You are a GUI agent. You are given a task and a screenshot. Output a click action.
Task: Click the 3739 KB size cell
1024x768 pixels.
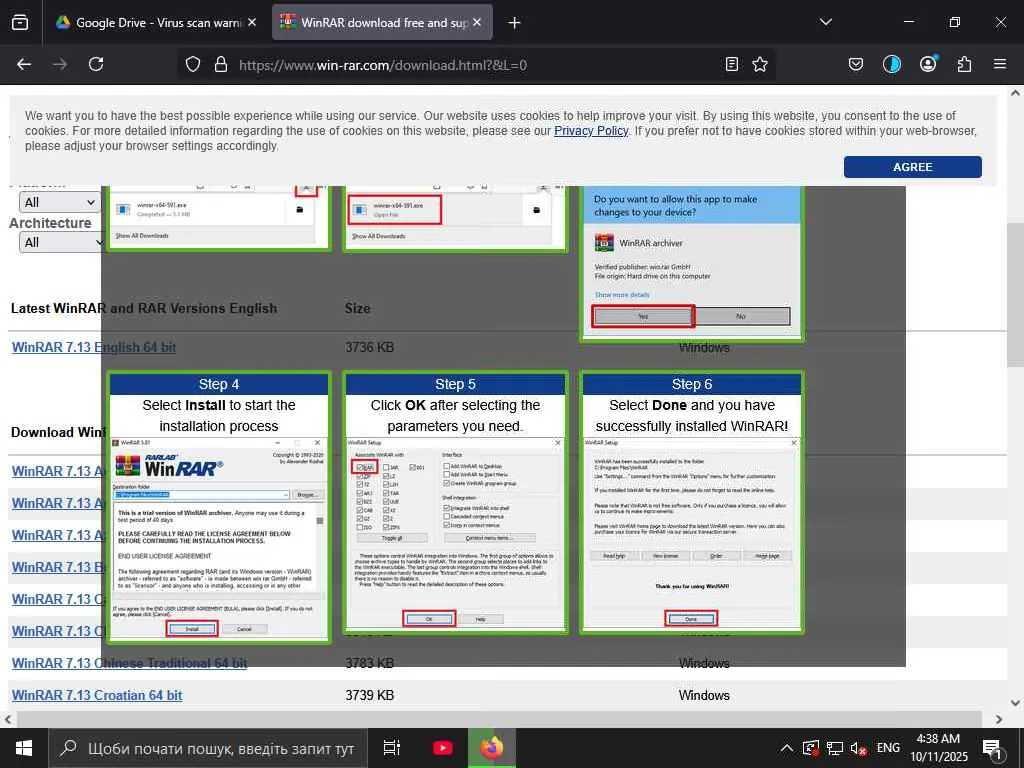tap(370, 696)
